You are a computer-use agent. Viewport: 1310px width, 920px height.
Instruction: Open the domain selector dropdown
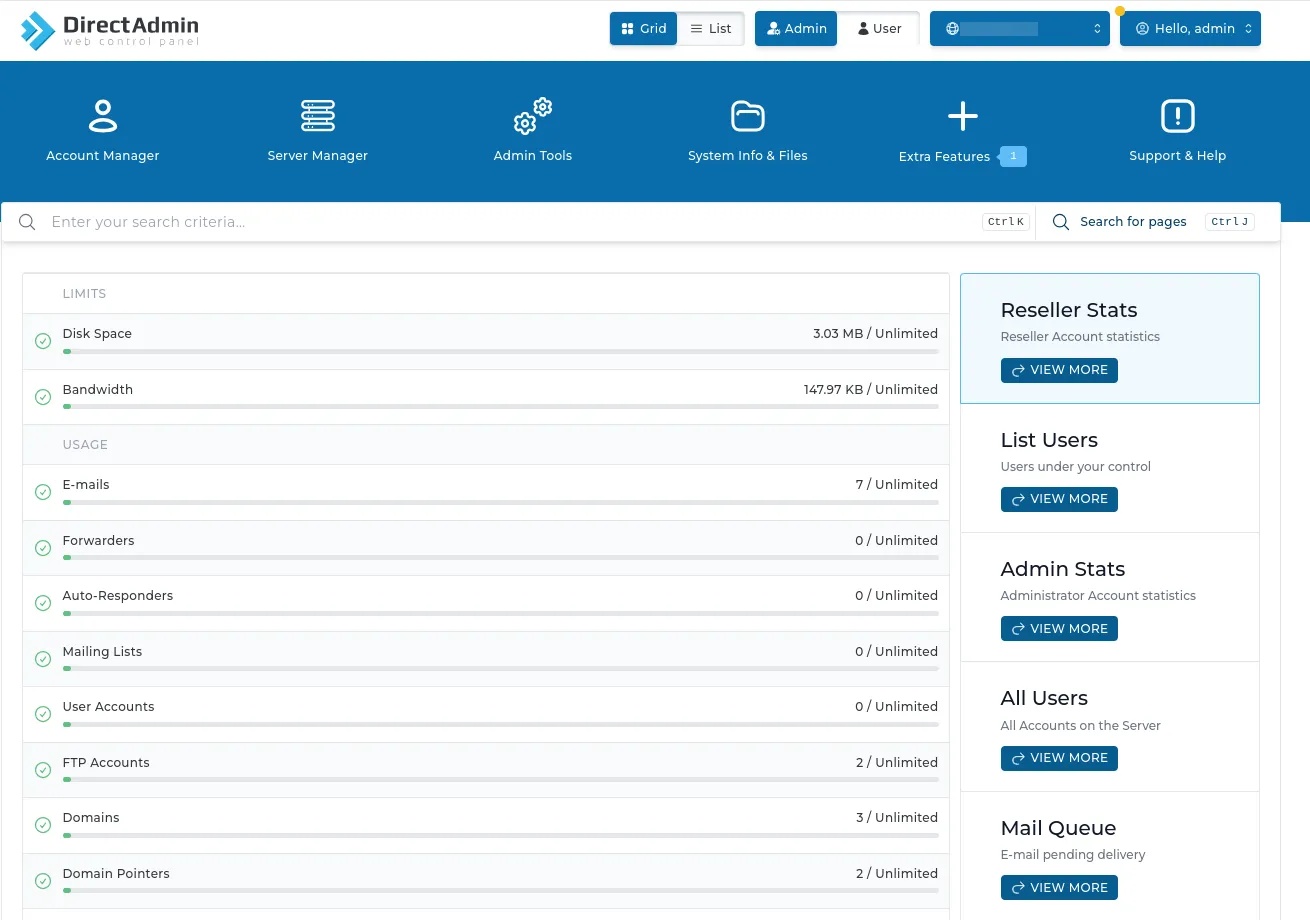point(1019,29)
